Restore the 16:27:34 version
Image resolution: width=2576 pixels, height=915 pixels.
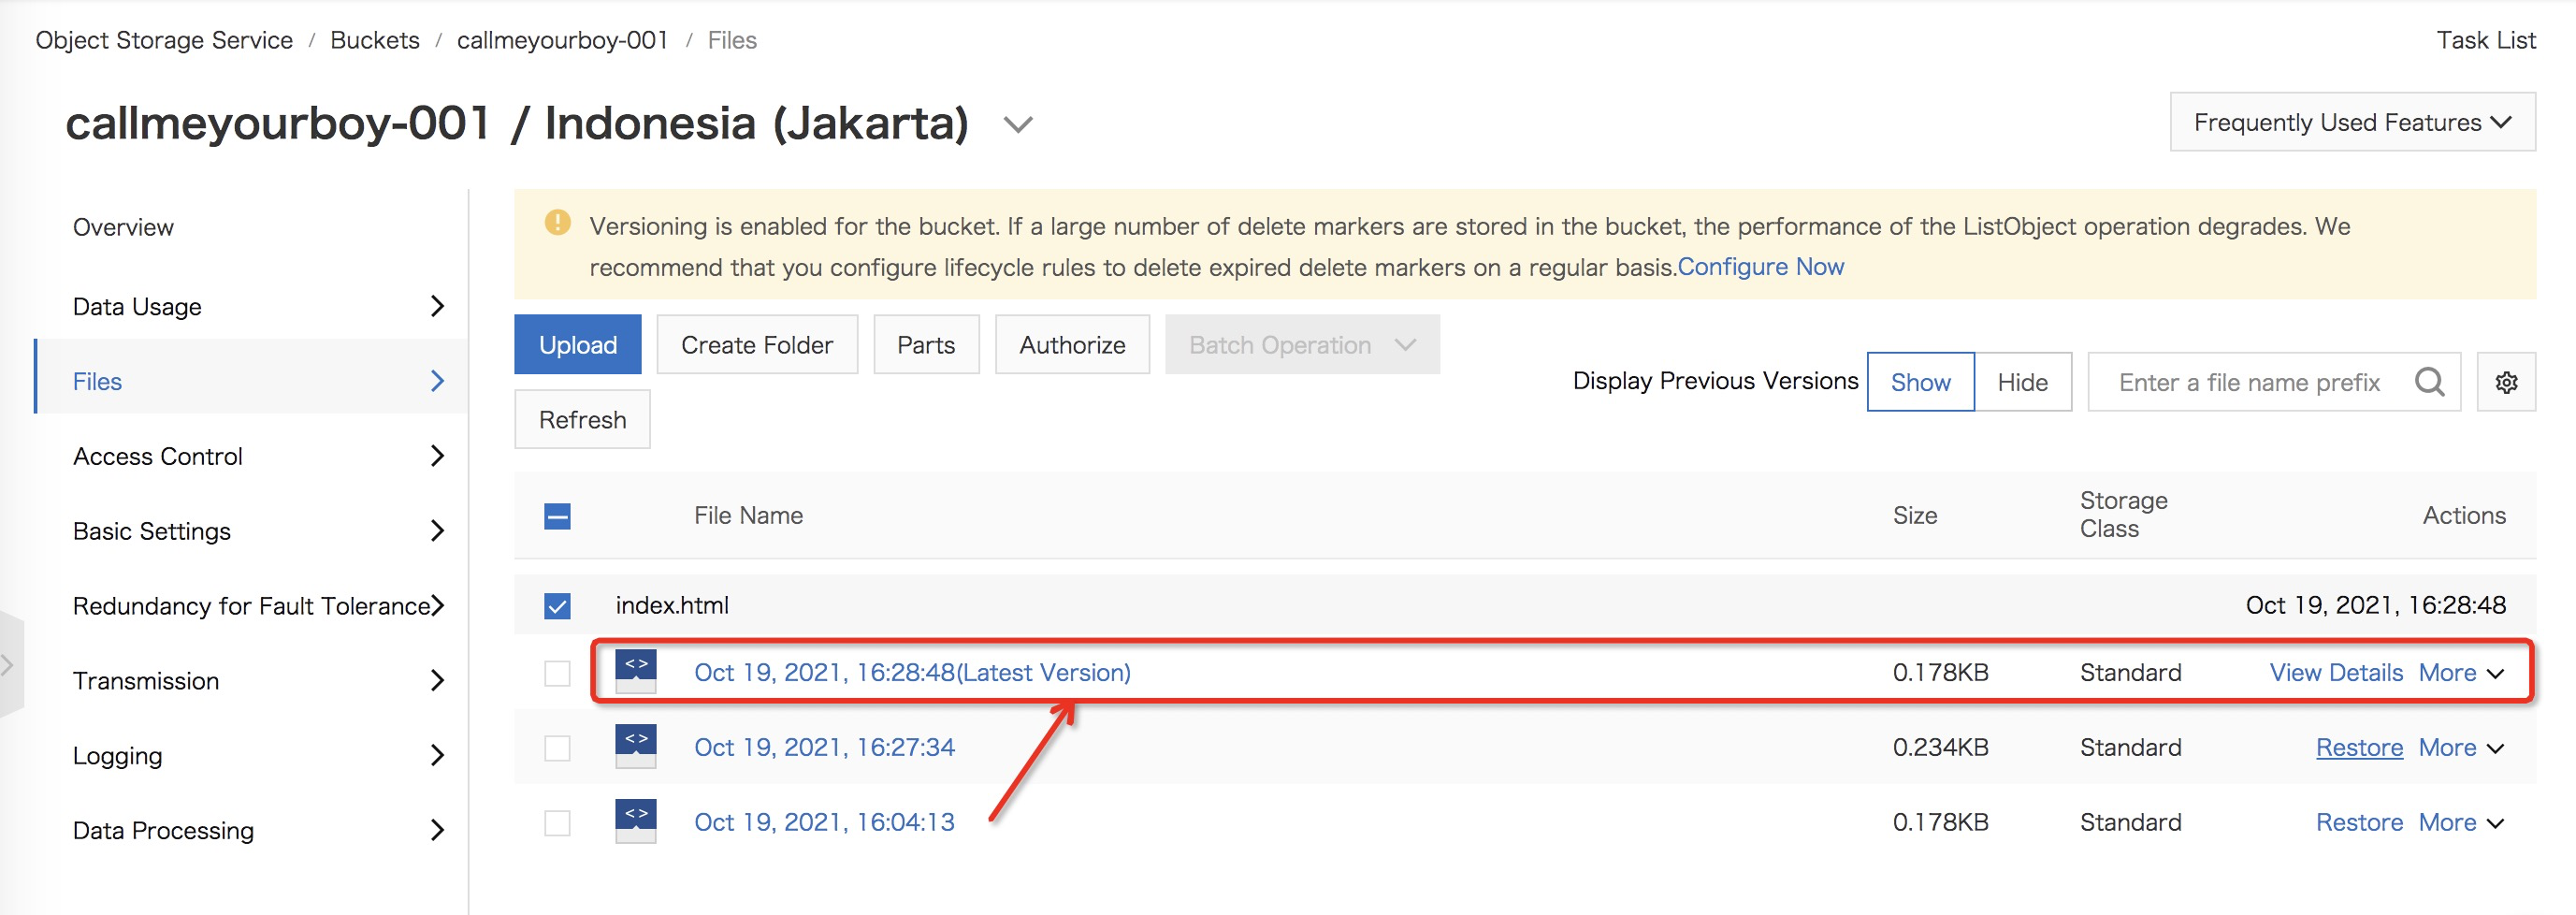pyautogui.click(x=2358, y=747)
